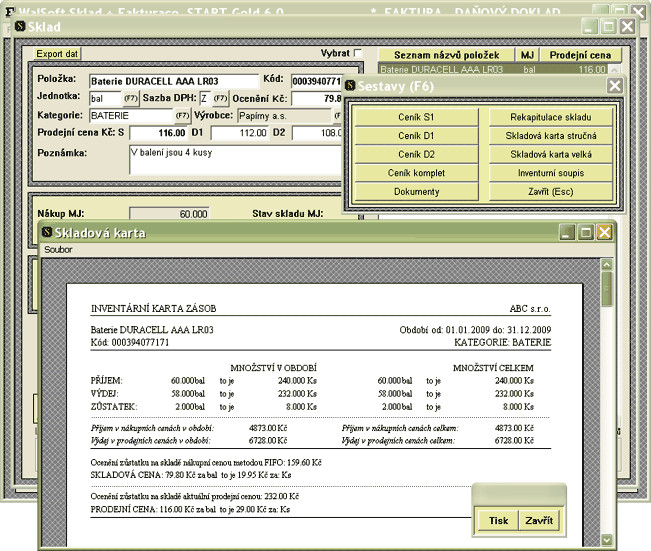Screen dimensions: 651x551
Task: Click the Nákup MJ field 60.000
Action: 169,214
